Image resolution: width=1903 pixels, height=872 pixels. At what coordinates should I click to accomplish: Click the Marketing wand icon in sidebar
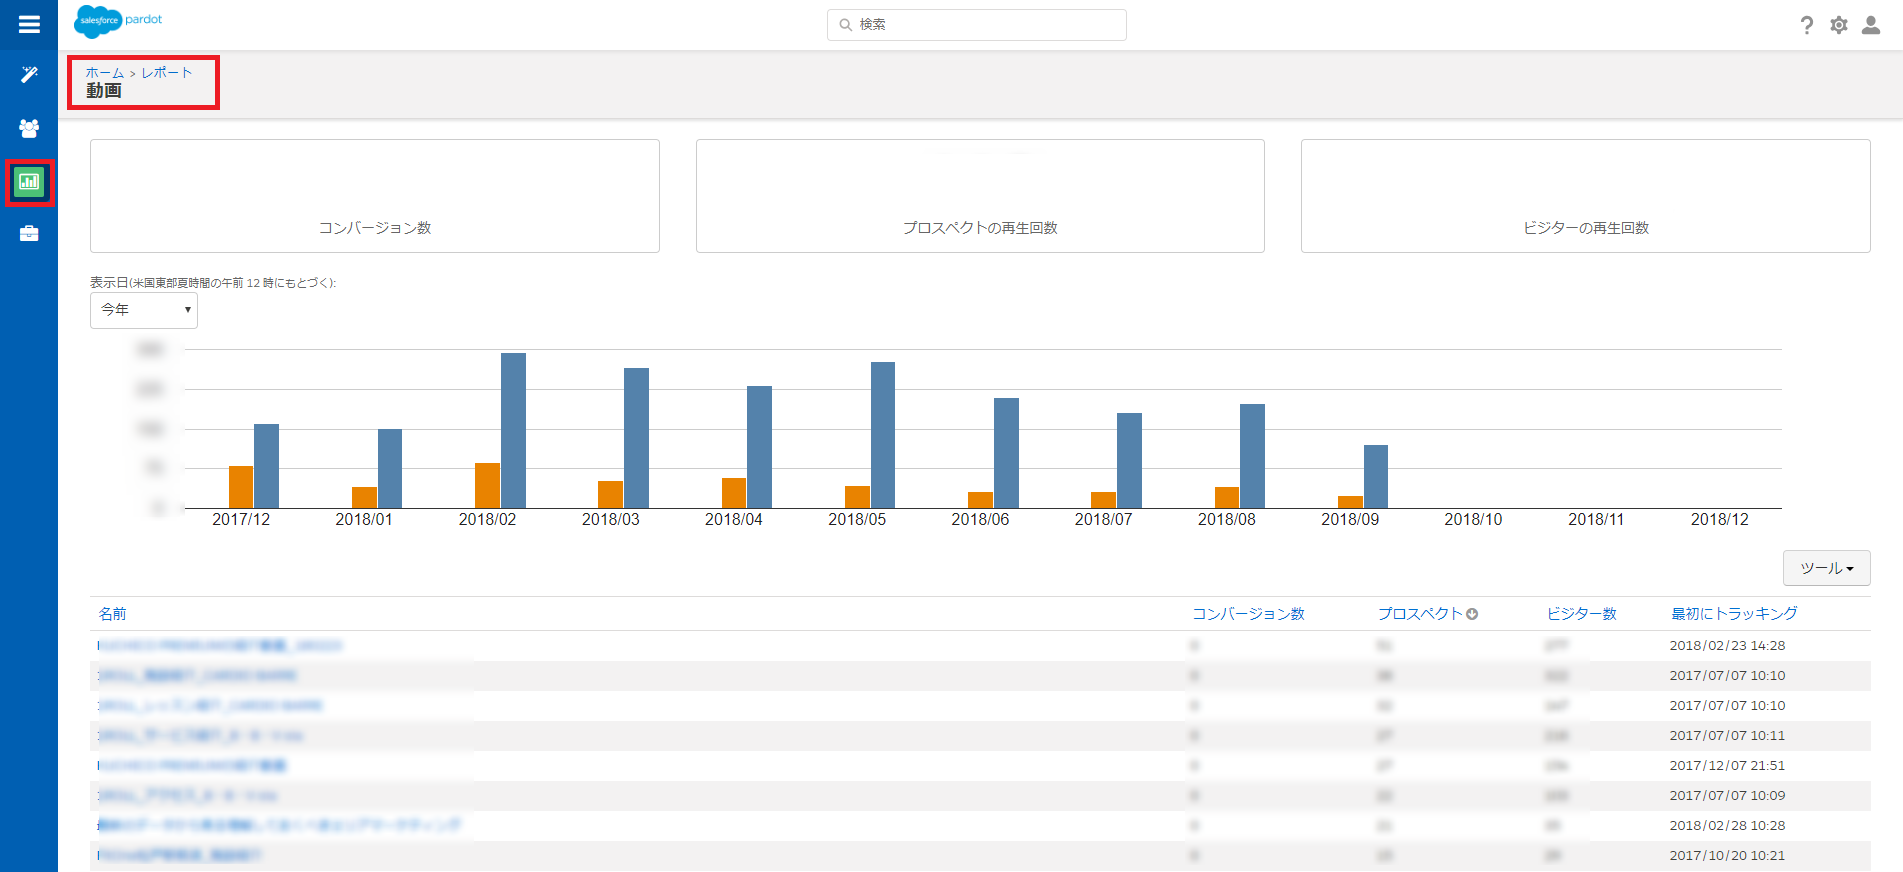29,75
